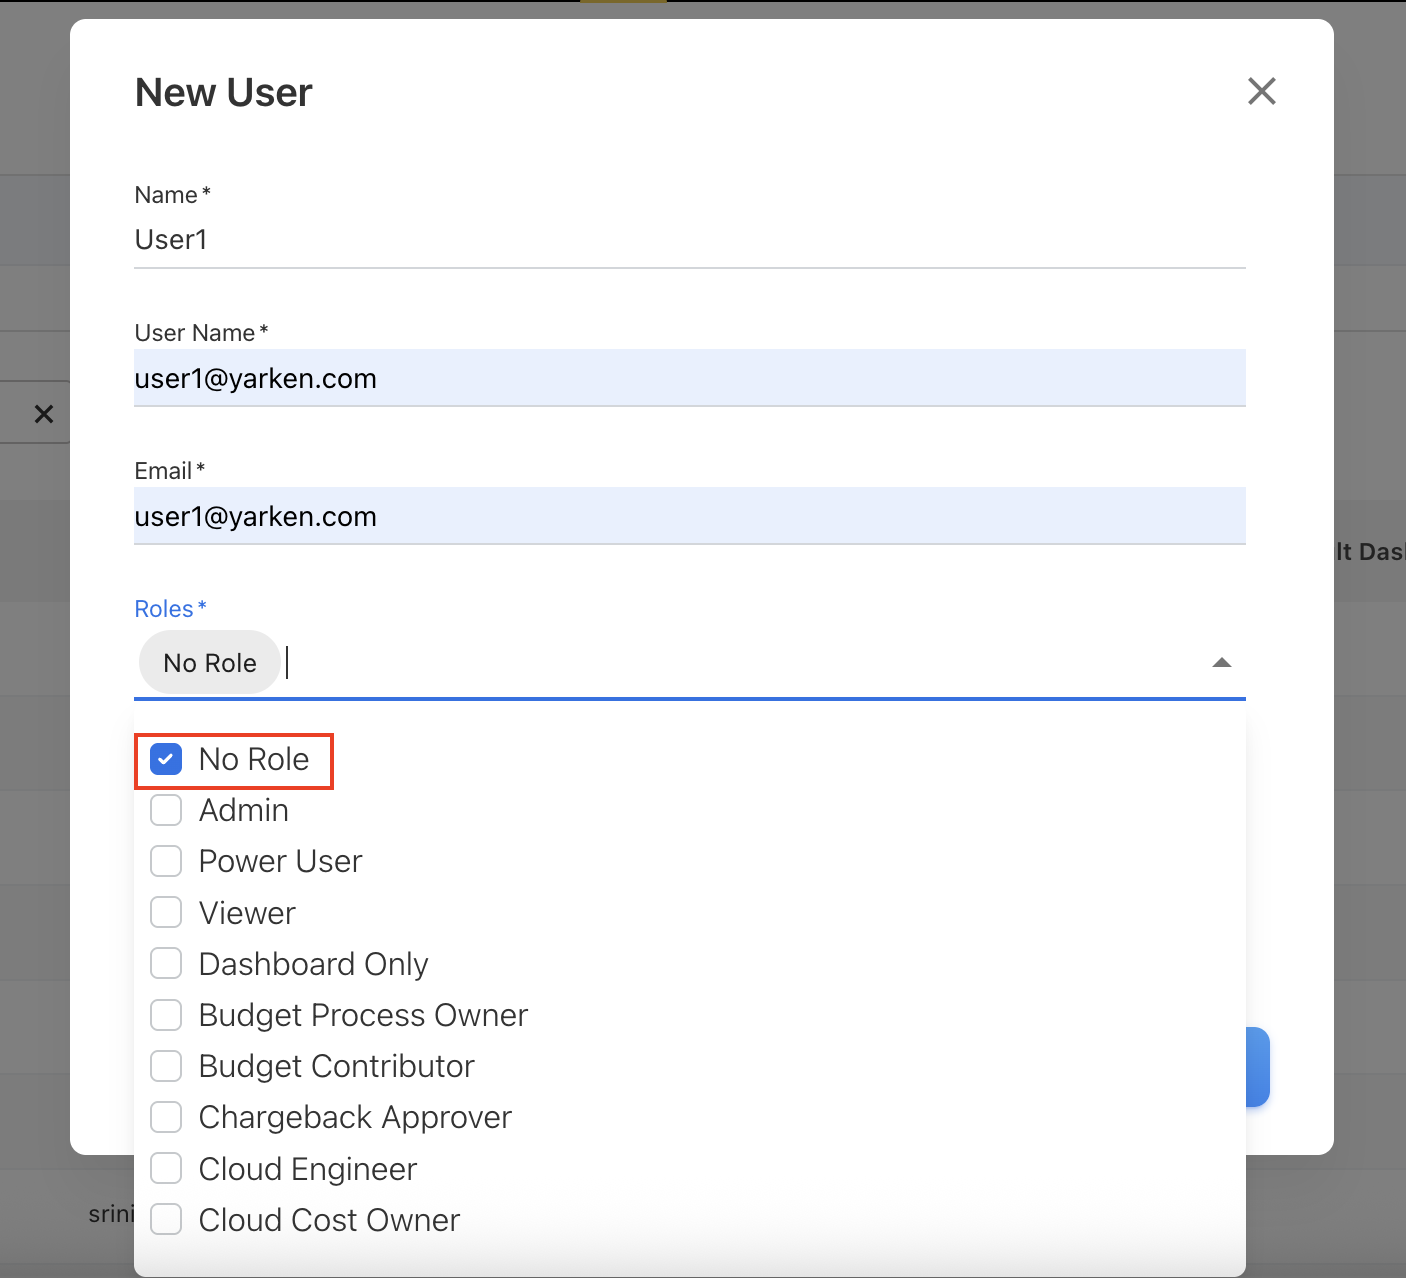Check the Dashboard Only role
This screenshot has width=1406, height=1278.
[x=166, y=963]
